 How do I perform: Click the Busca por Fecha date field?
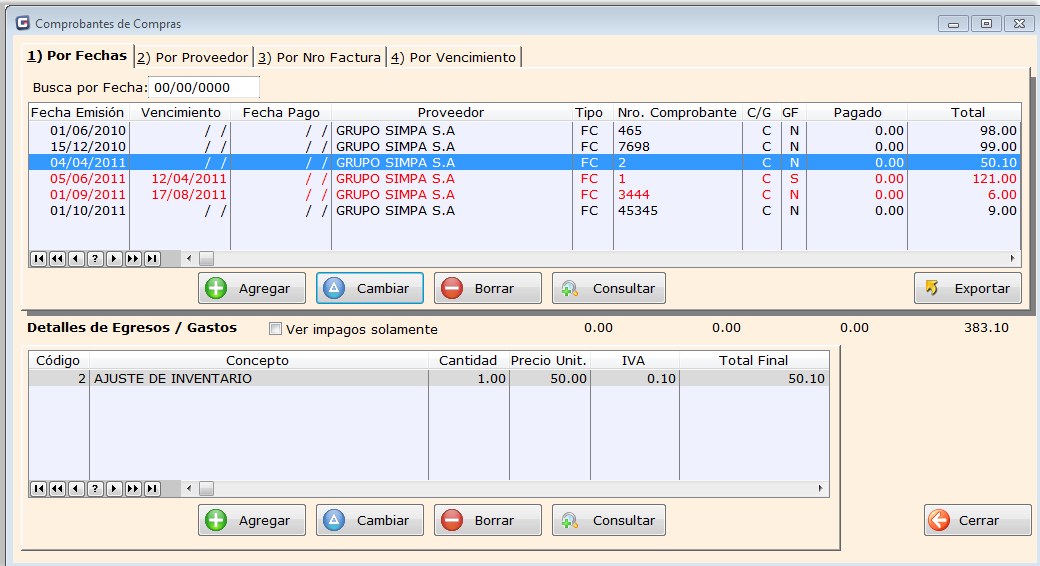[x=204, y=88]
